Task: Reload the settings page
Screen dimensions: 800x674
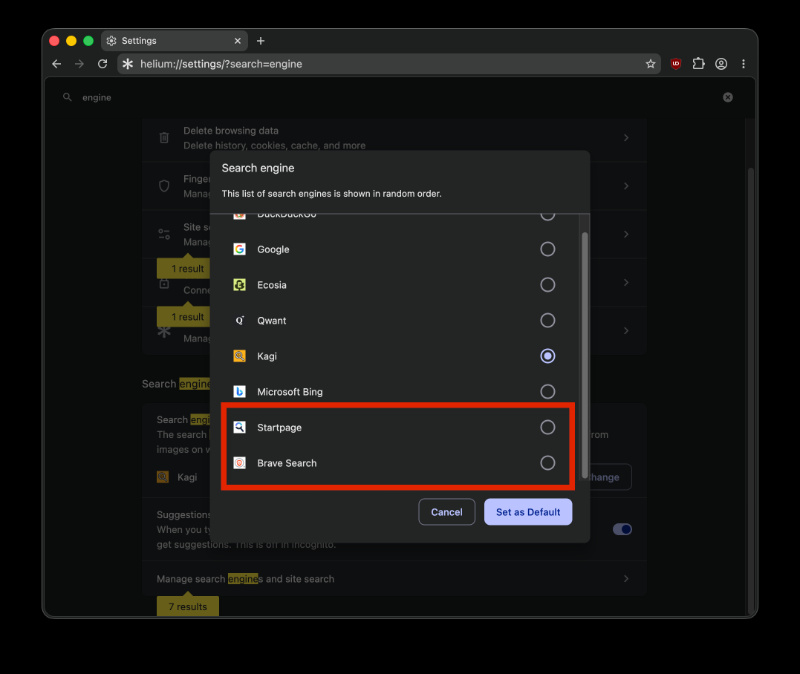Action: click(103, 64)
